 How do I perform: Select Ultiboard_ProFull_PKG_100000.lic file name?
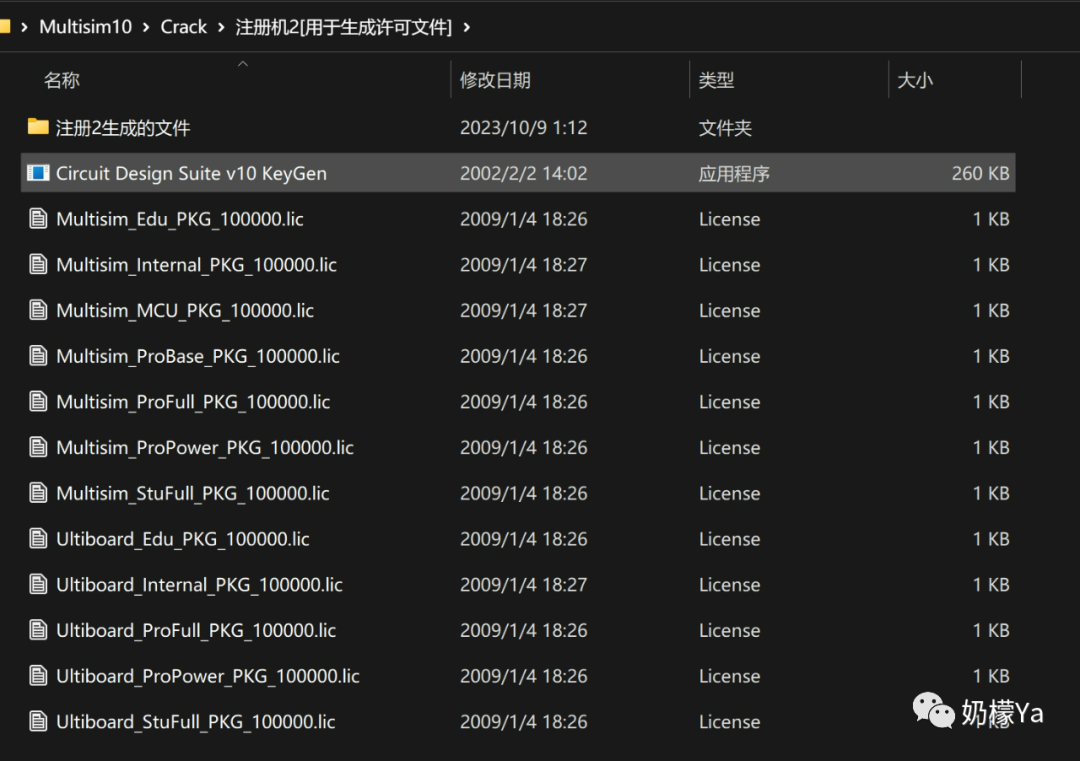pos(196,630)
